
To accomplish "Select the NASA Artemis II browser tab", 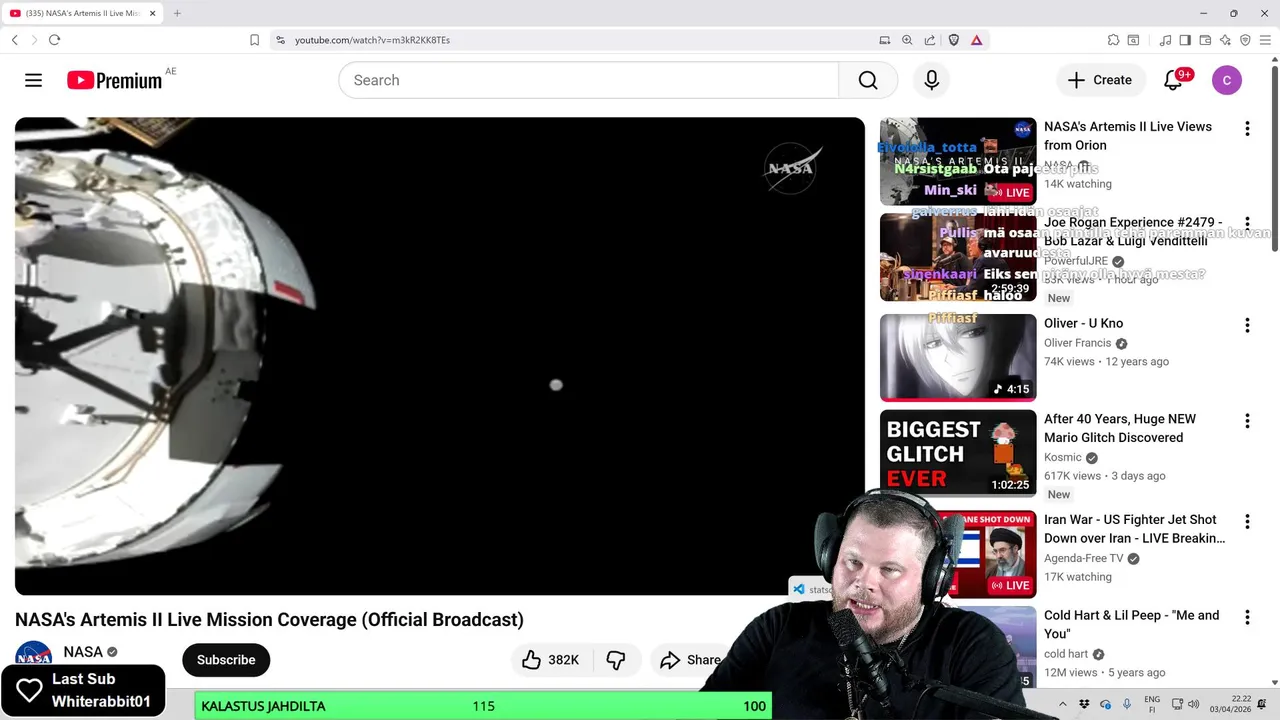I will [83, 13].
